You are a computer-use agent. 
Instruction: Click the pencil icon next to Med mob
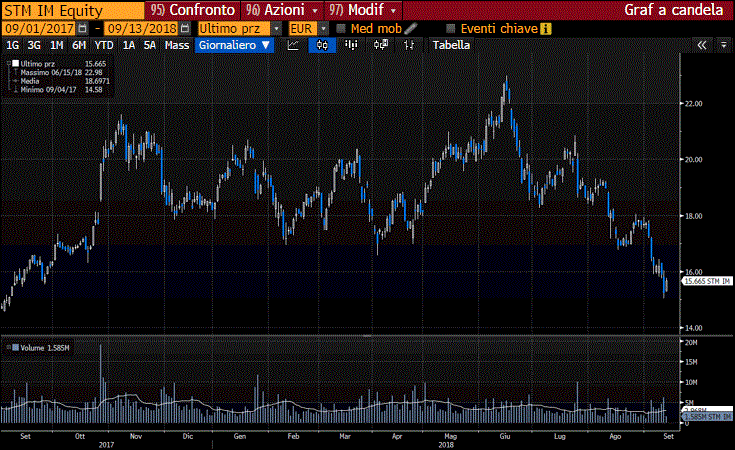click(x=411, y=29)
